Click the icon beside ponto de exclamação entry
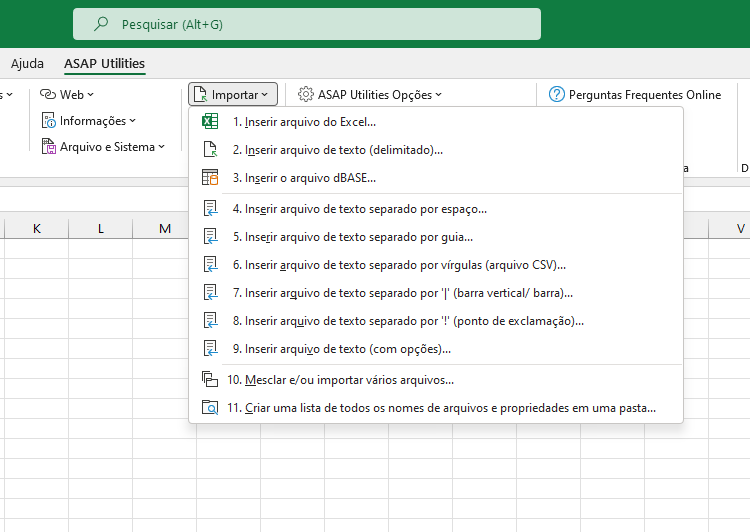Viewport: 750px width, 532px height. pos(210,321)
